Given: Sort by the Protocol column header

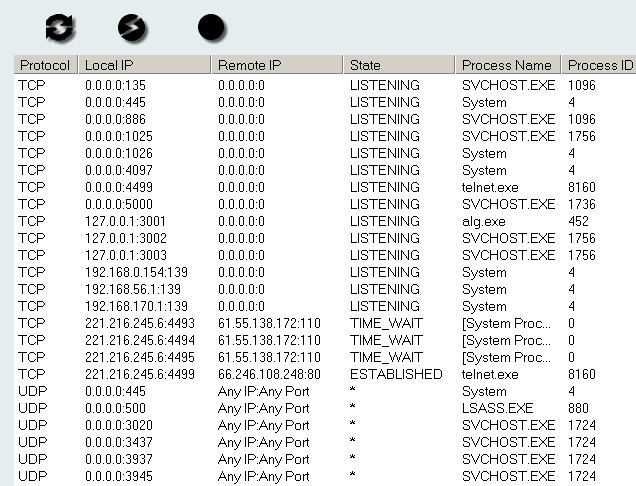Looking at the screenshot, I should (44, 65).
